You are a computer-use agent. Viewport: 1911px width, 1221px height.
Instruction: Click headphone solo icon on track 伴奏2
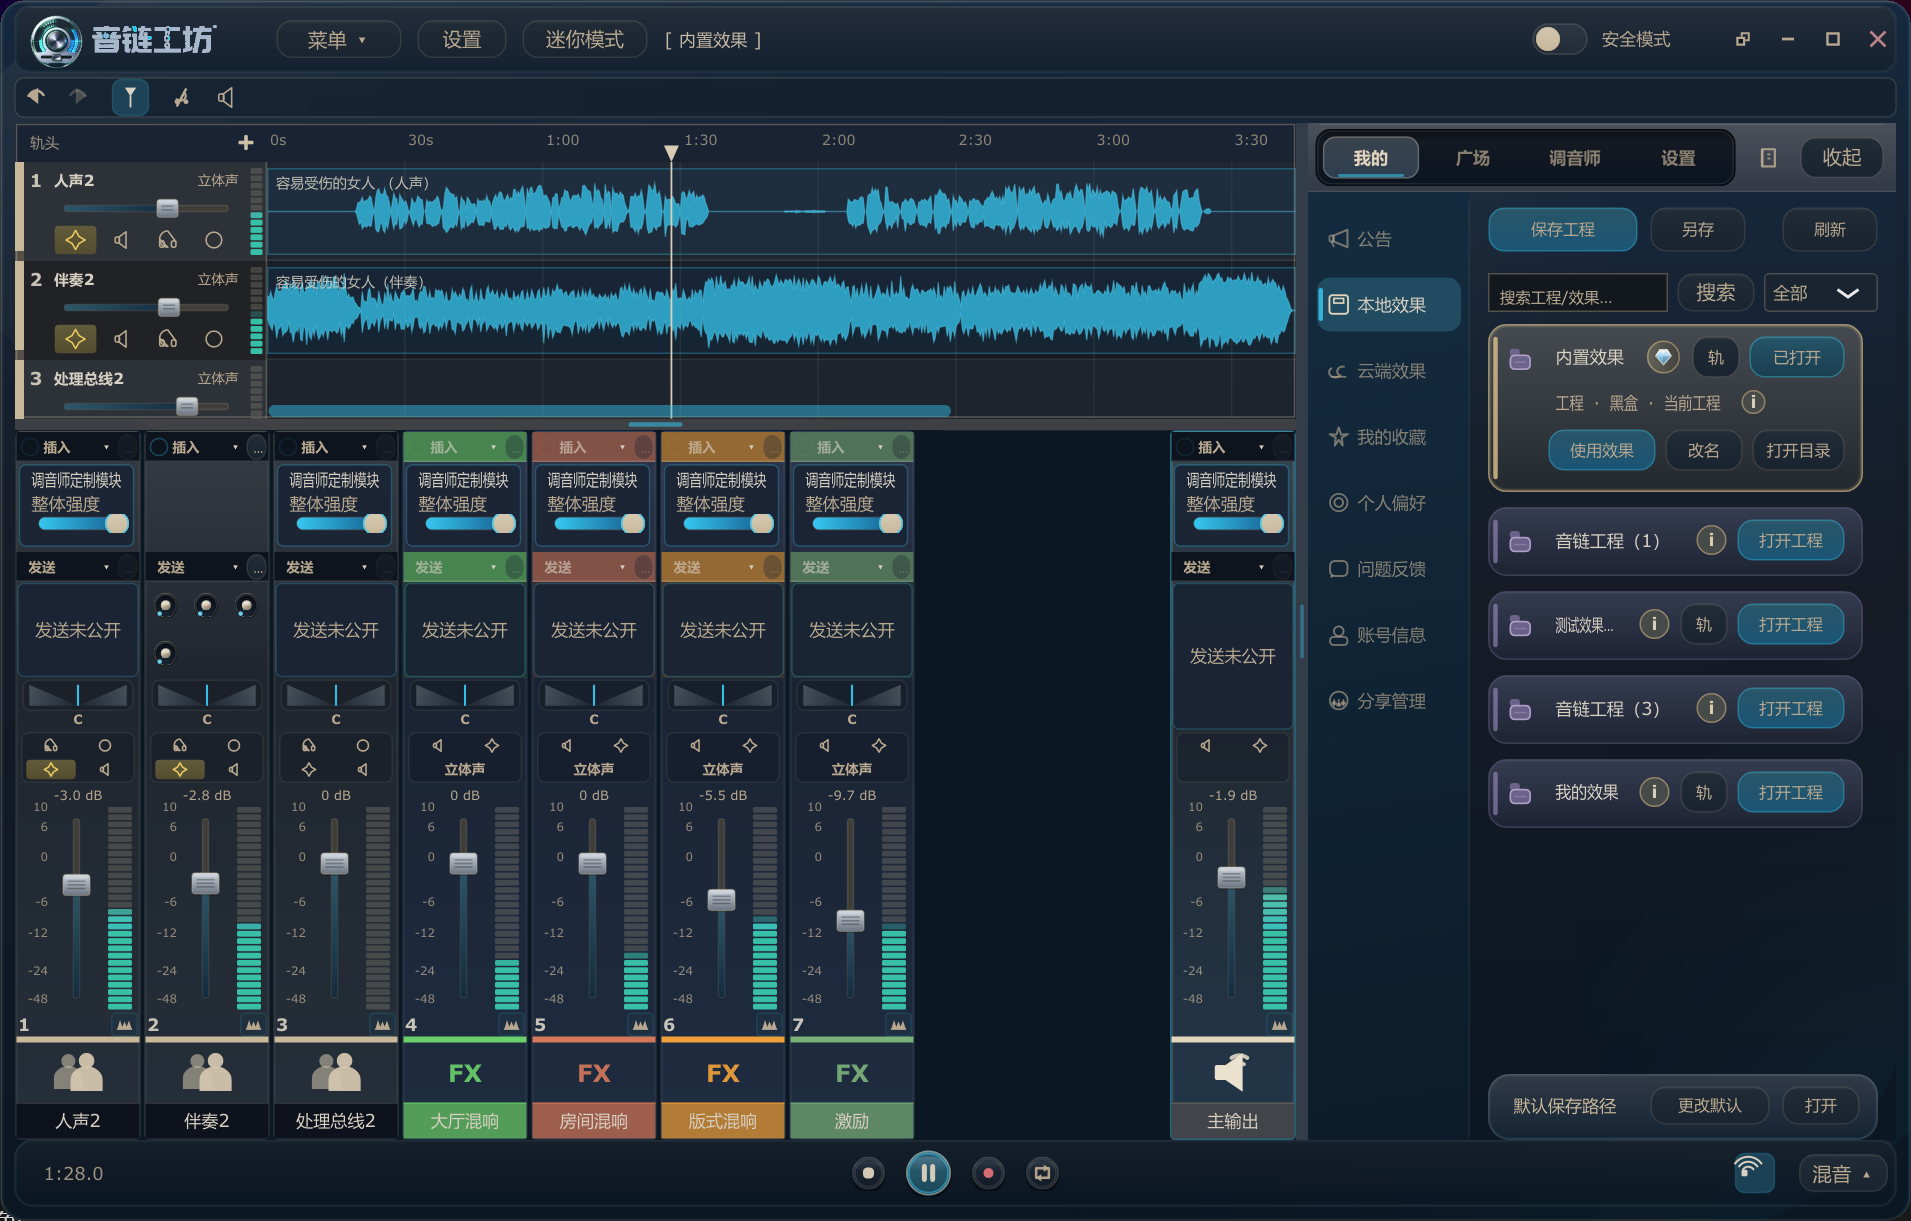click(x=167, y=339)
